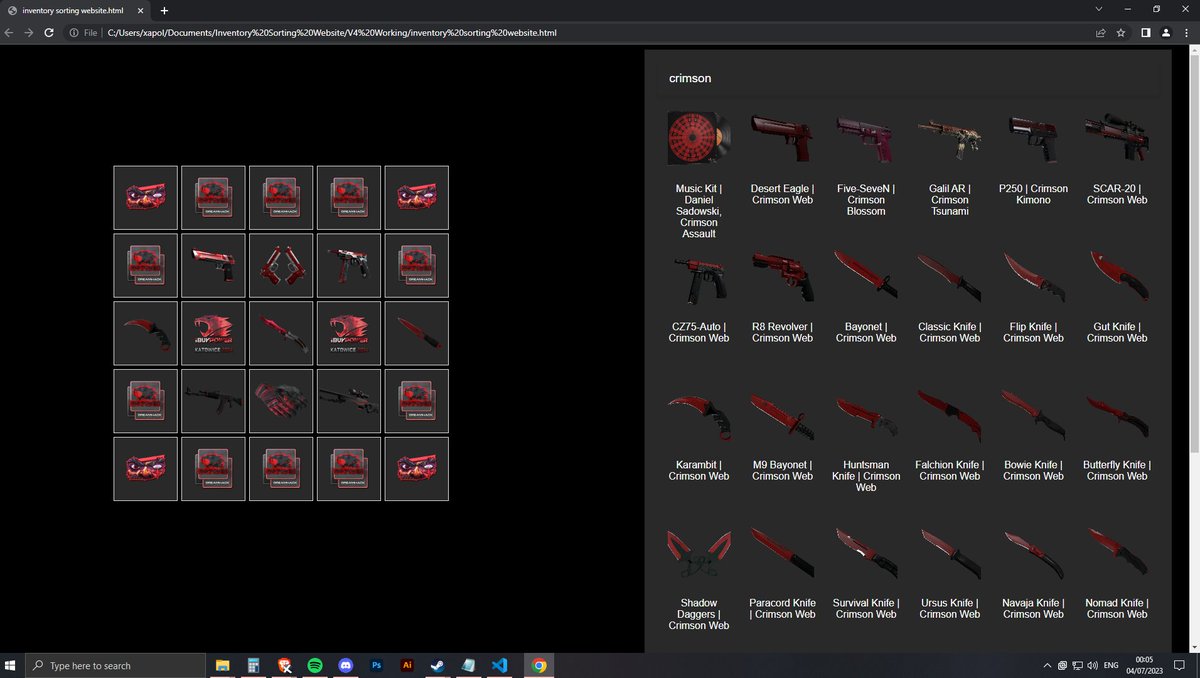Open Discord from taskbar

click(x=346, y=665)
